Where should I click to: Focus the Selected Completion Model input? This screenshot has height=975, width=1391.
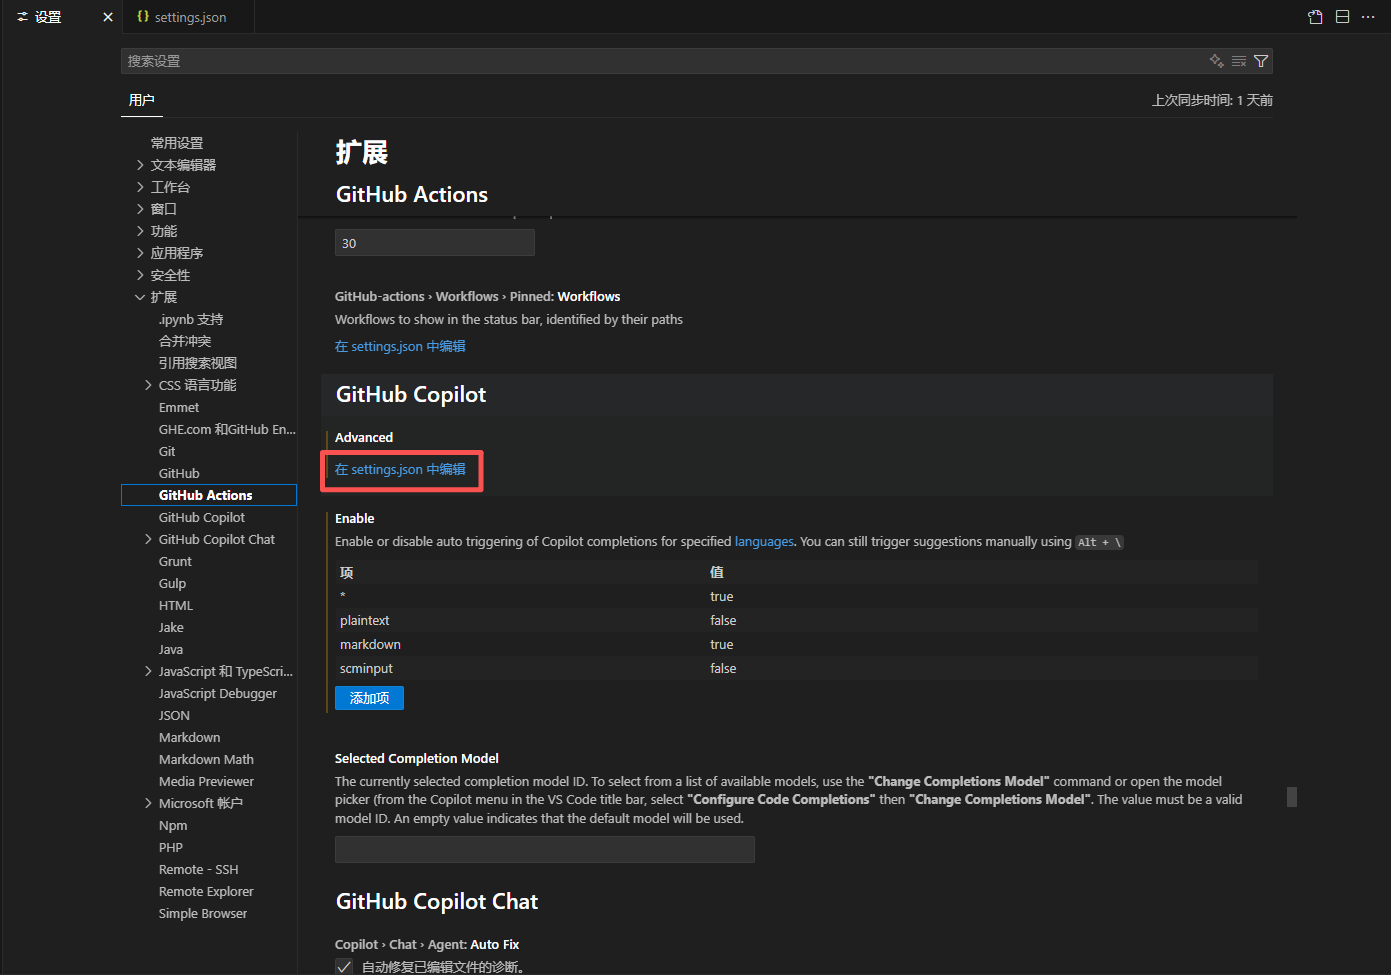pyautogui.click(x=545, y=850)
